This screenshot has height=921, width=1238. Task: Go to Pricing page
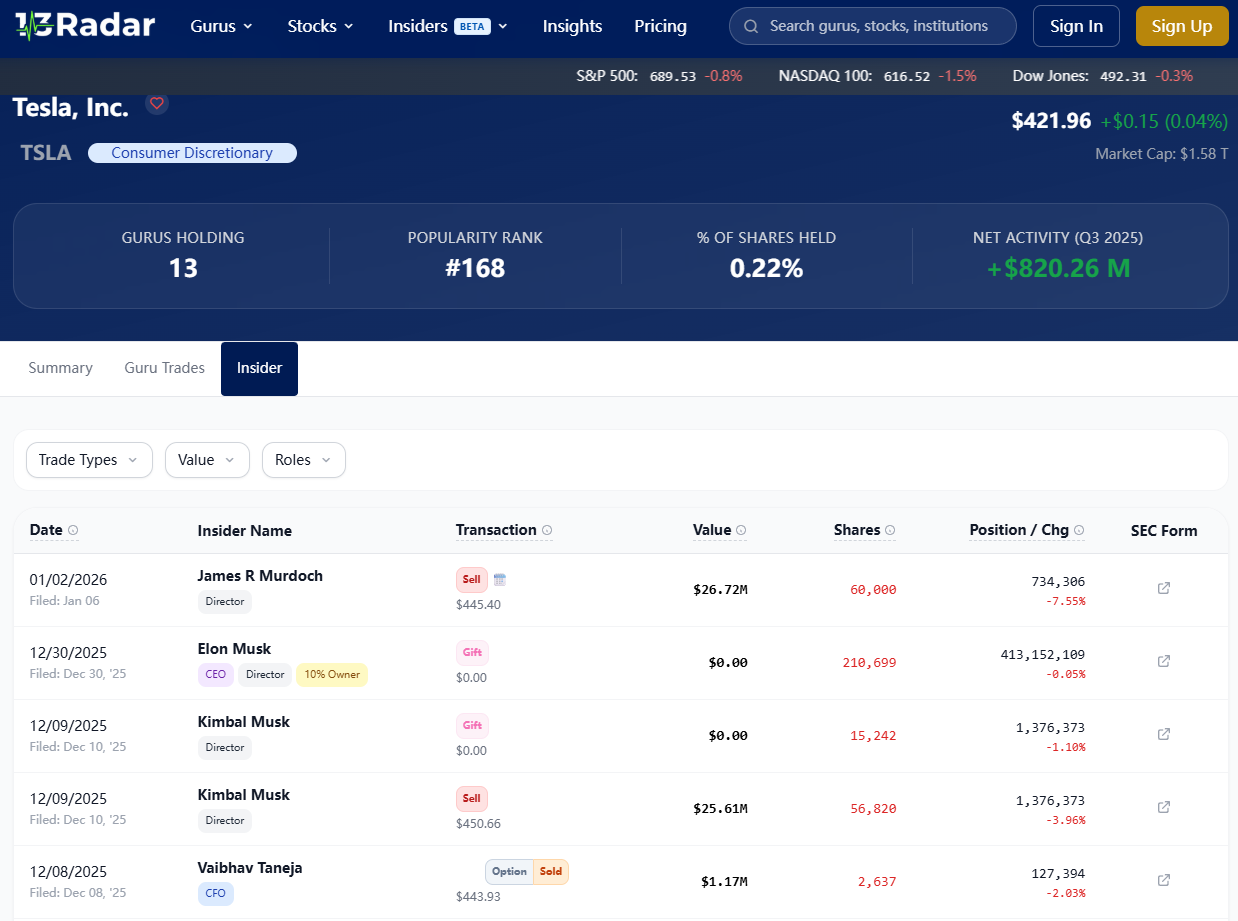[660, 26]
